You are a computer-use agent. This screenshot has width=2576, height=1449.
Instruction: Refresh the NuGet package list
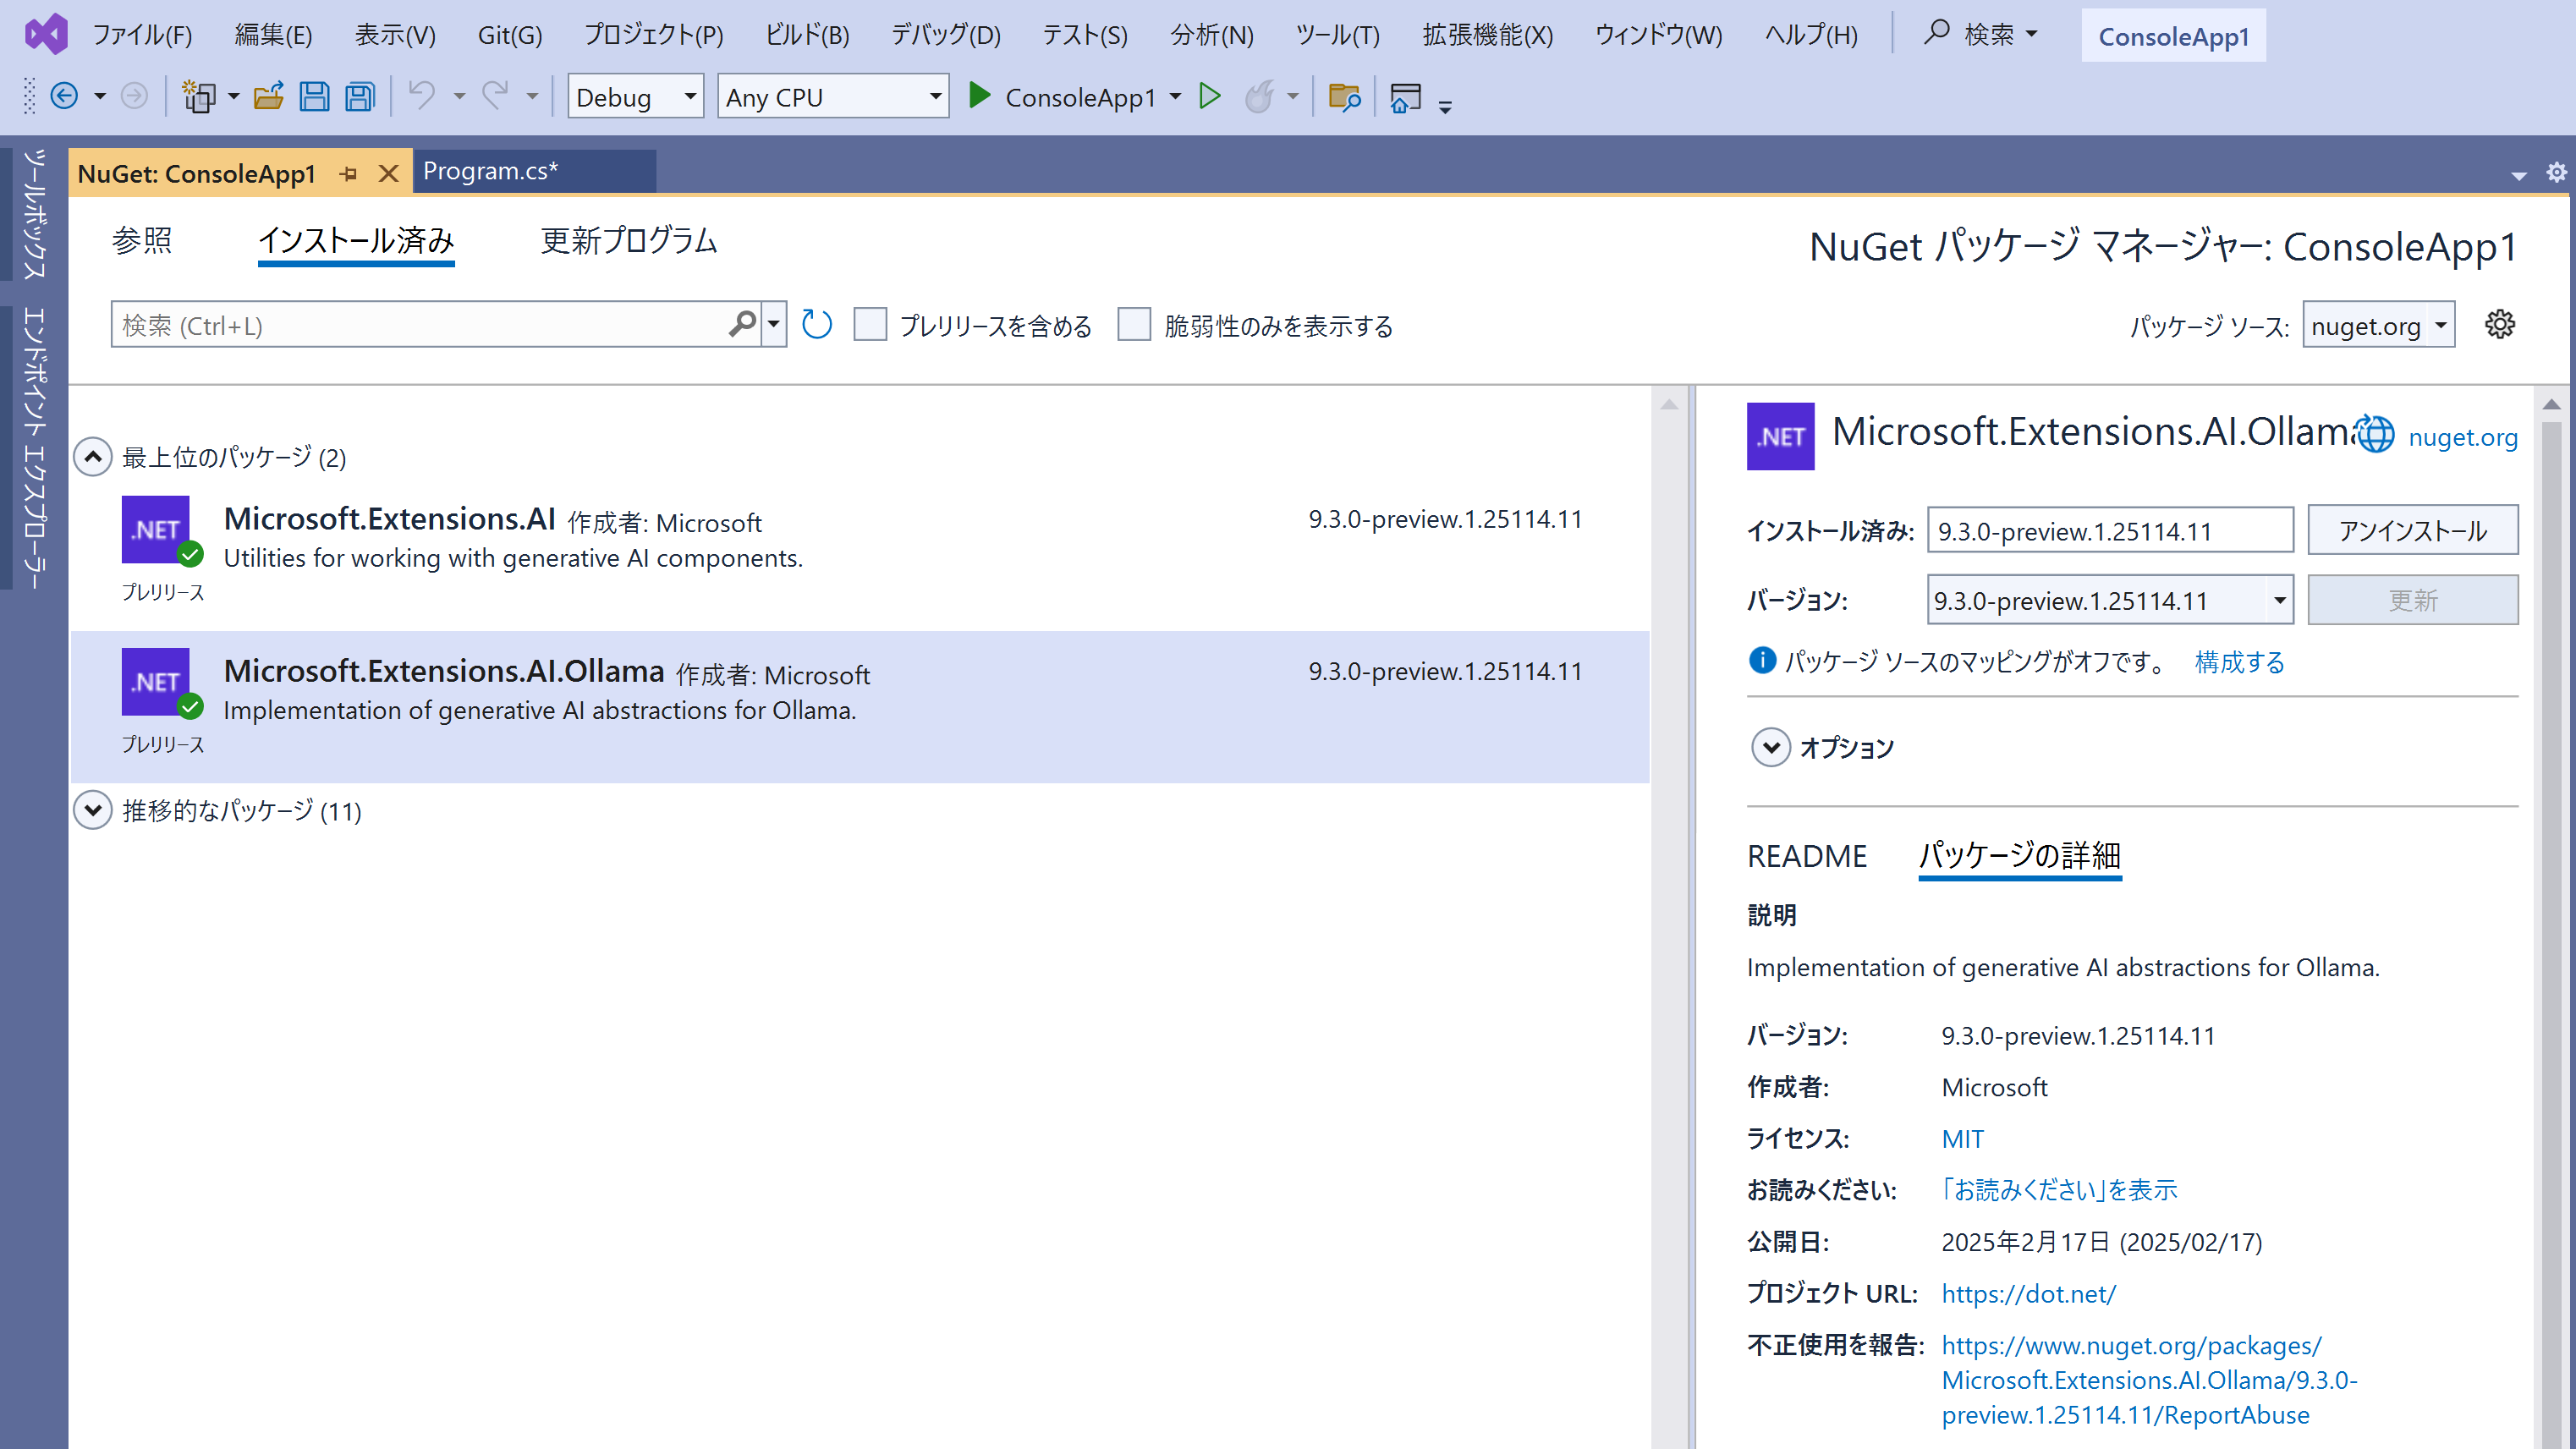click(x=817, y=324)
